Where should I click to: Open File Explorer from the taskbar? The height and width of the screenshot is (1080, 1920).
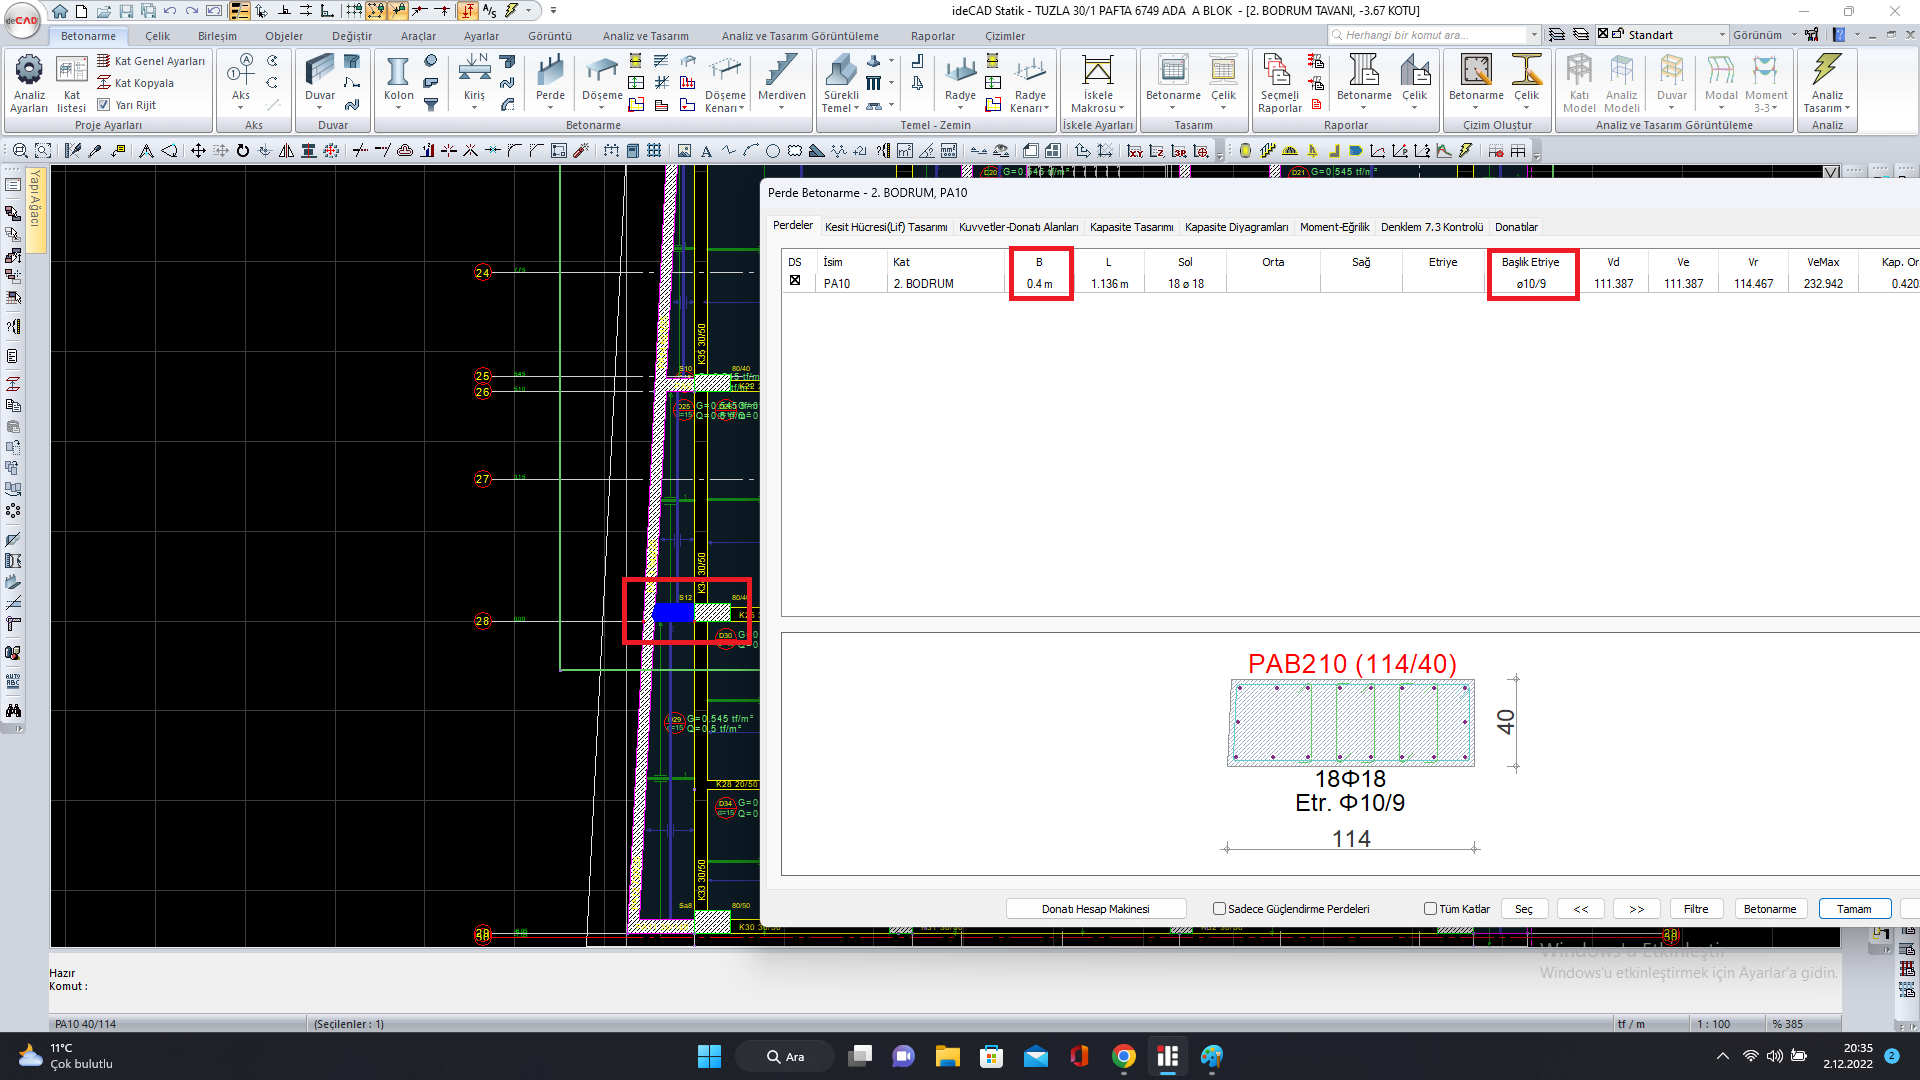pos(947,1056)
